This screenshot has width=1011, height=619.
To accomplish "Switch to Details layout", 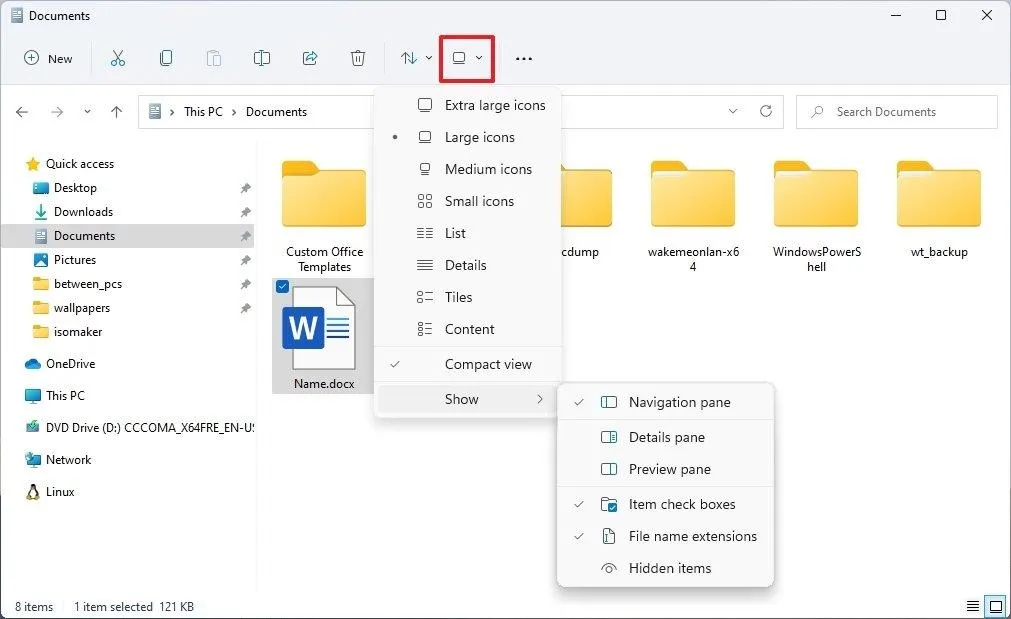I will tap(468, 265).
